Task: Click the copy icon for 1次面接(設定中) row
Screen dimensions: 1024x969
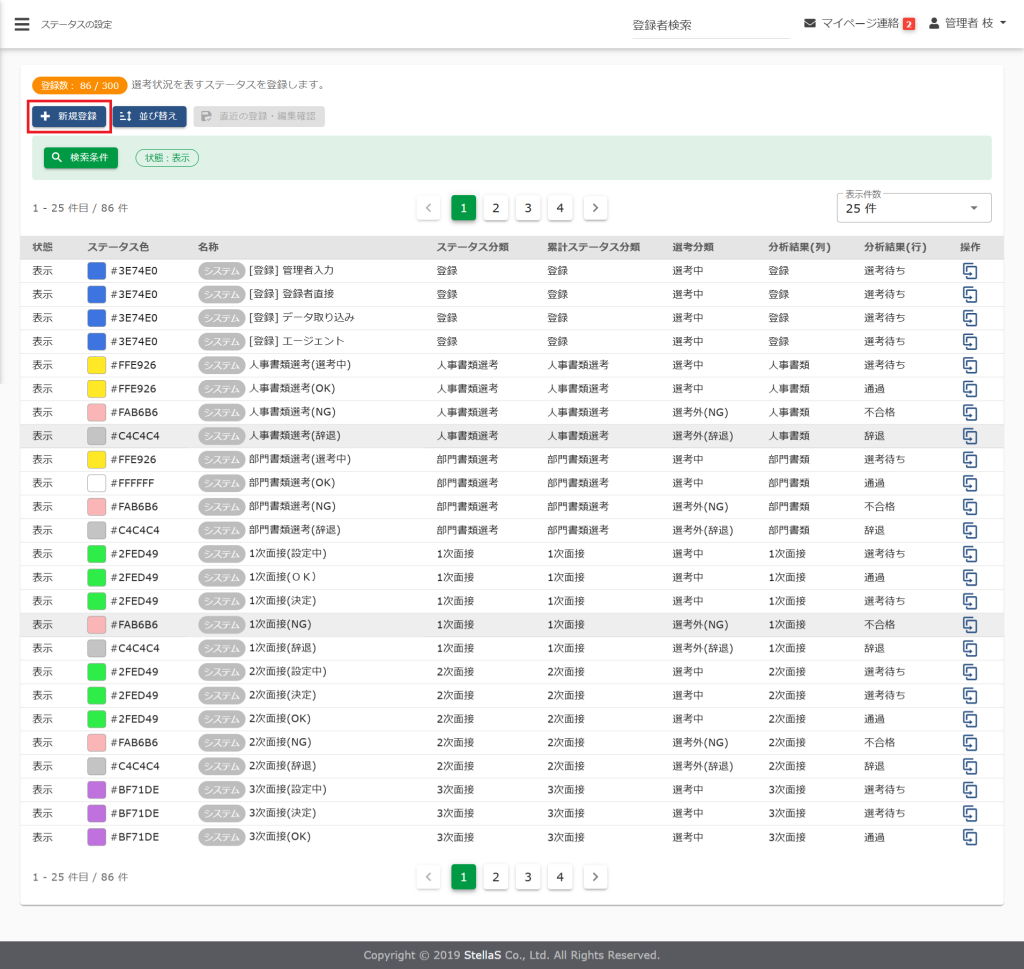Action: pos(969,553)
